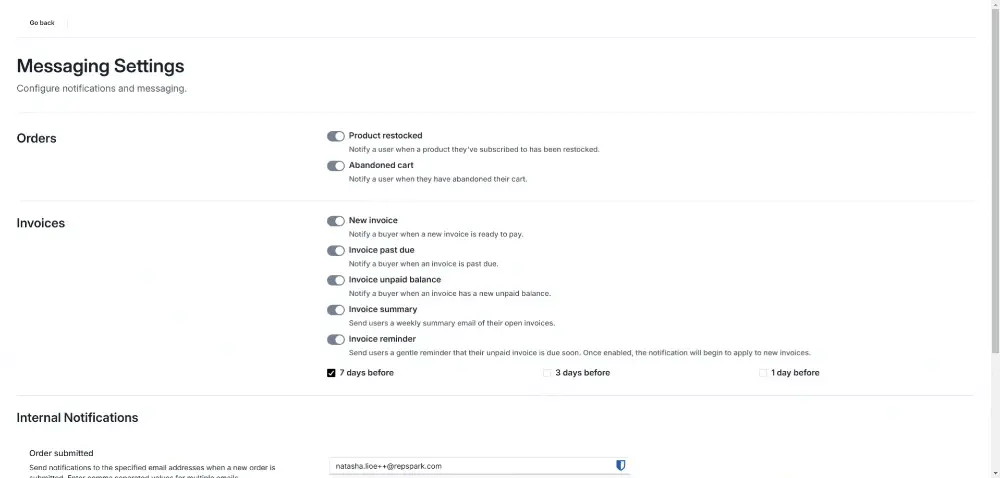Toggle the Invoice past due switch
Image resolution: width=1000 pixels, height=478 pixels.
click(x=335, y=250)
